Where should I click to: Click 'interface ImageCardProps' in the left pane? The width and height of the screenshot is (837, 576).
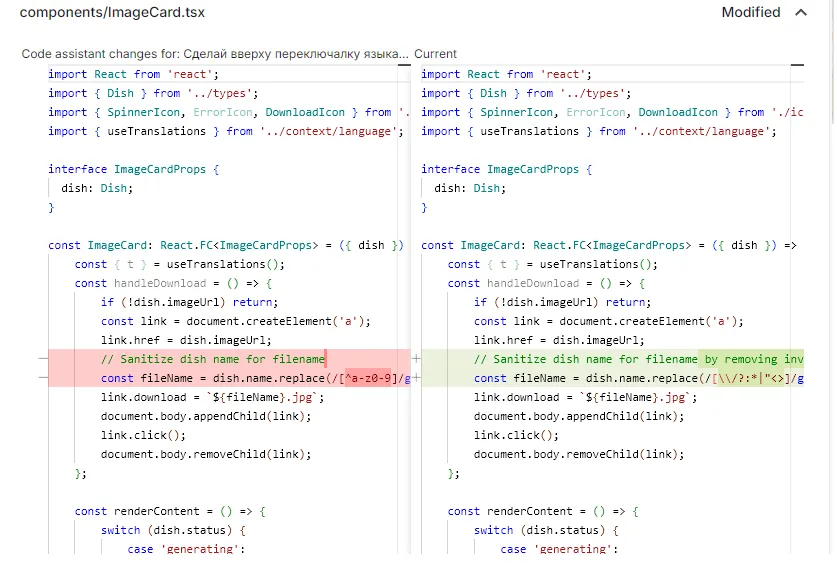[x=133, y=169]
